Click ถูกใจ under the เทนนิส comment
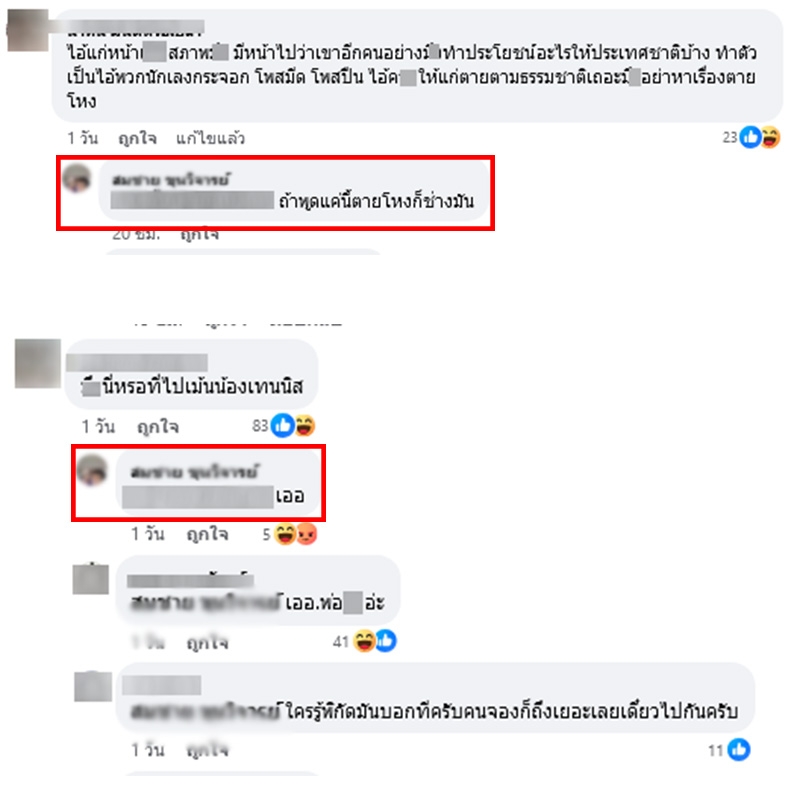This screenshot has height=800, width=800. click(x=158, y=427)
